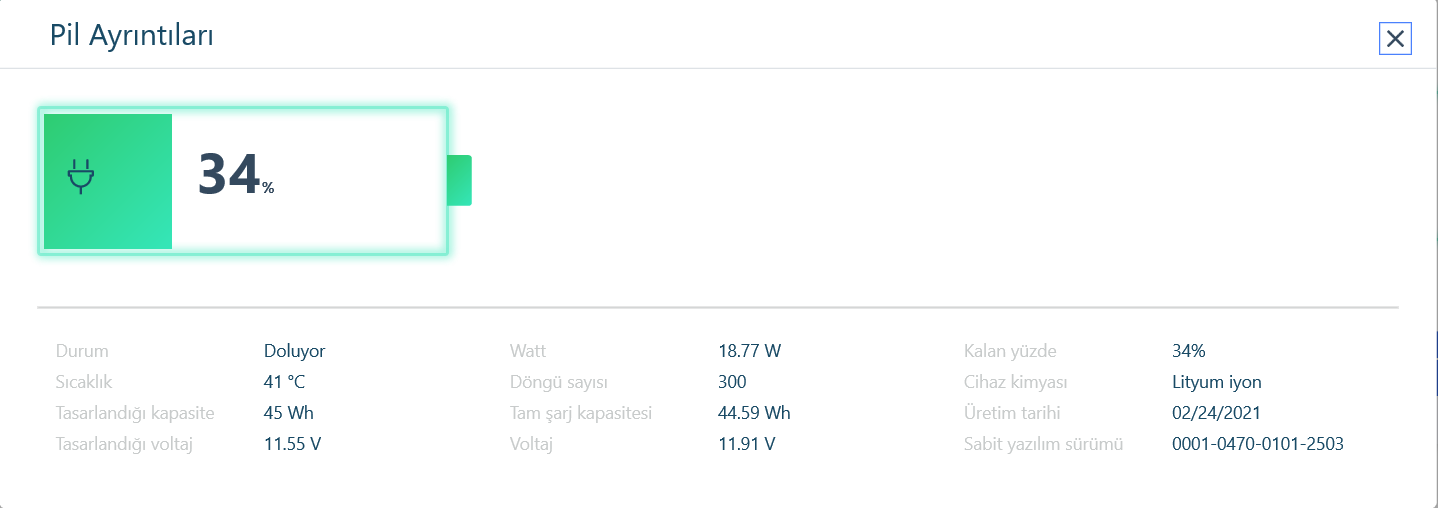Click the Durum value Doluyor
This screenshot has height=508, width=1438.
click(x=294, y=351)
